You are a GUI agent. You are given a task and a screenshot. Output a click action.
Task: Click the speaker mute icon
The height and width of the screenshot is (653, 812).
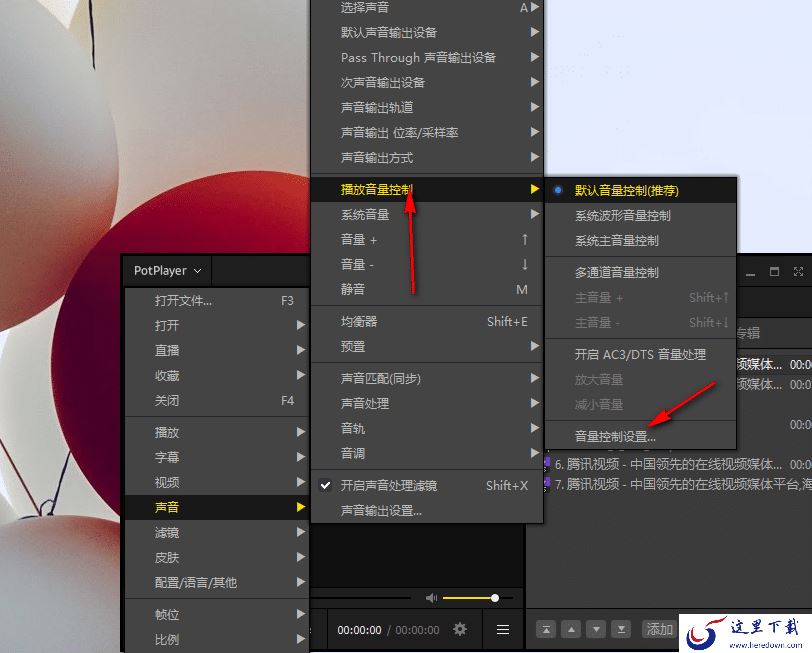pyautogui.click(x=431, y=598)
